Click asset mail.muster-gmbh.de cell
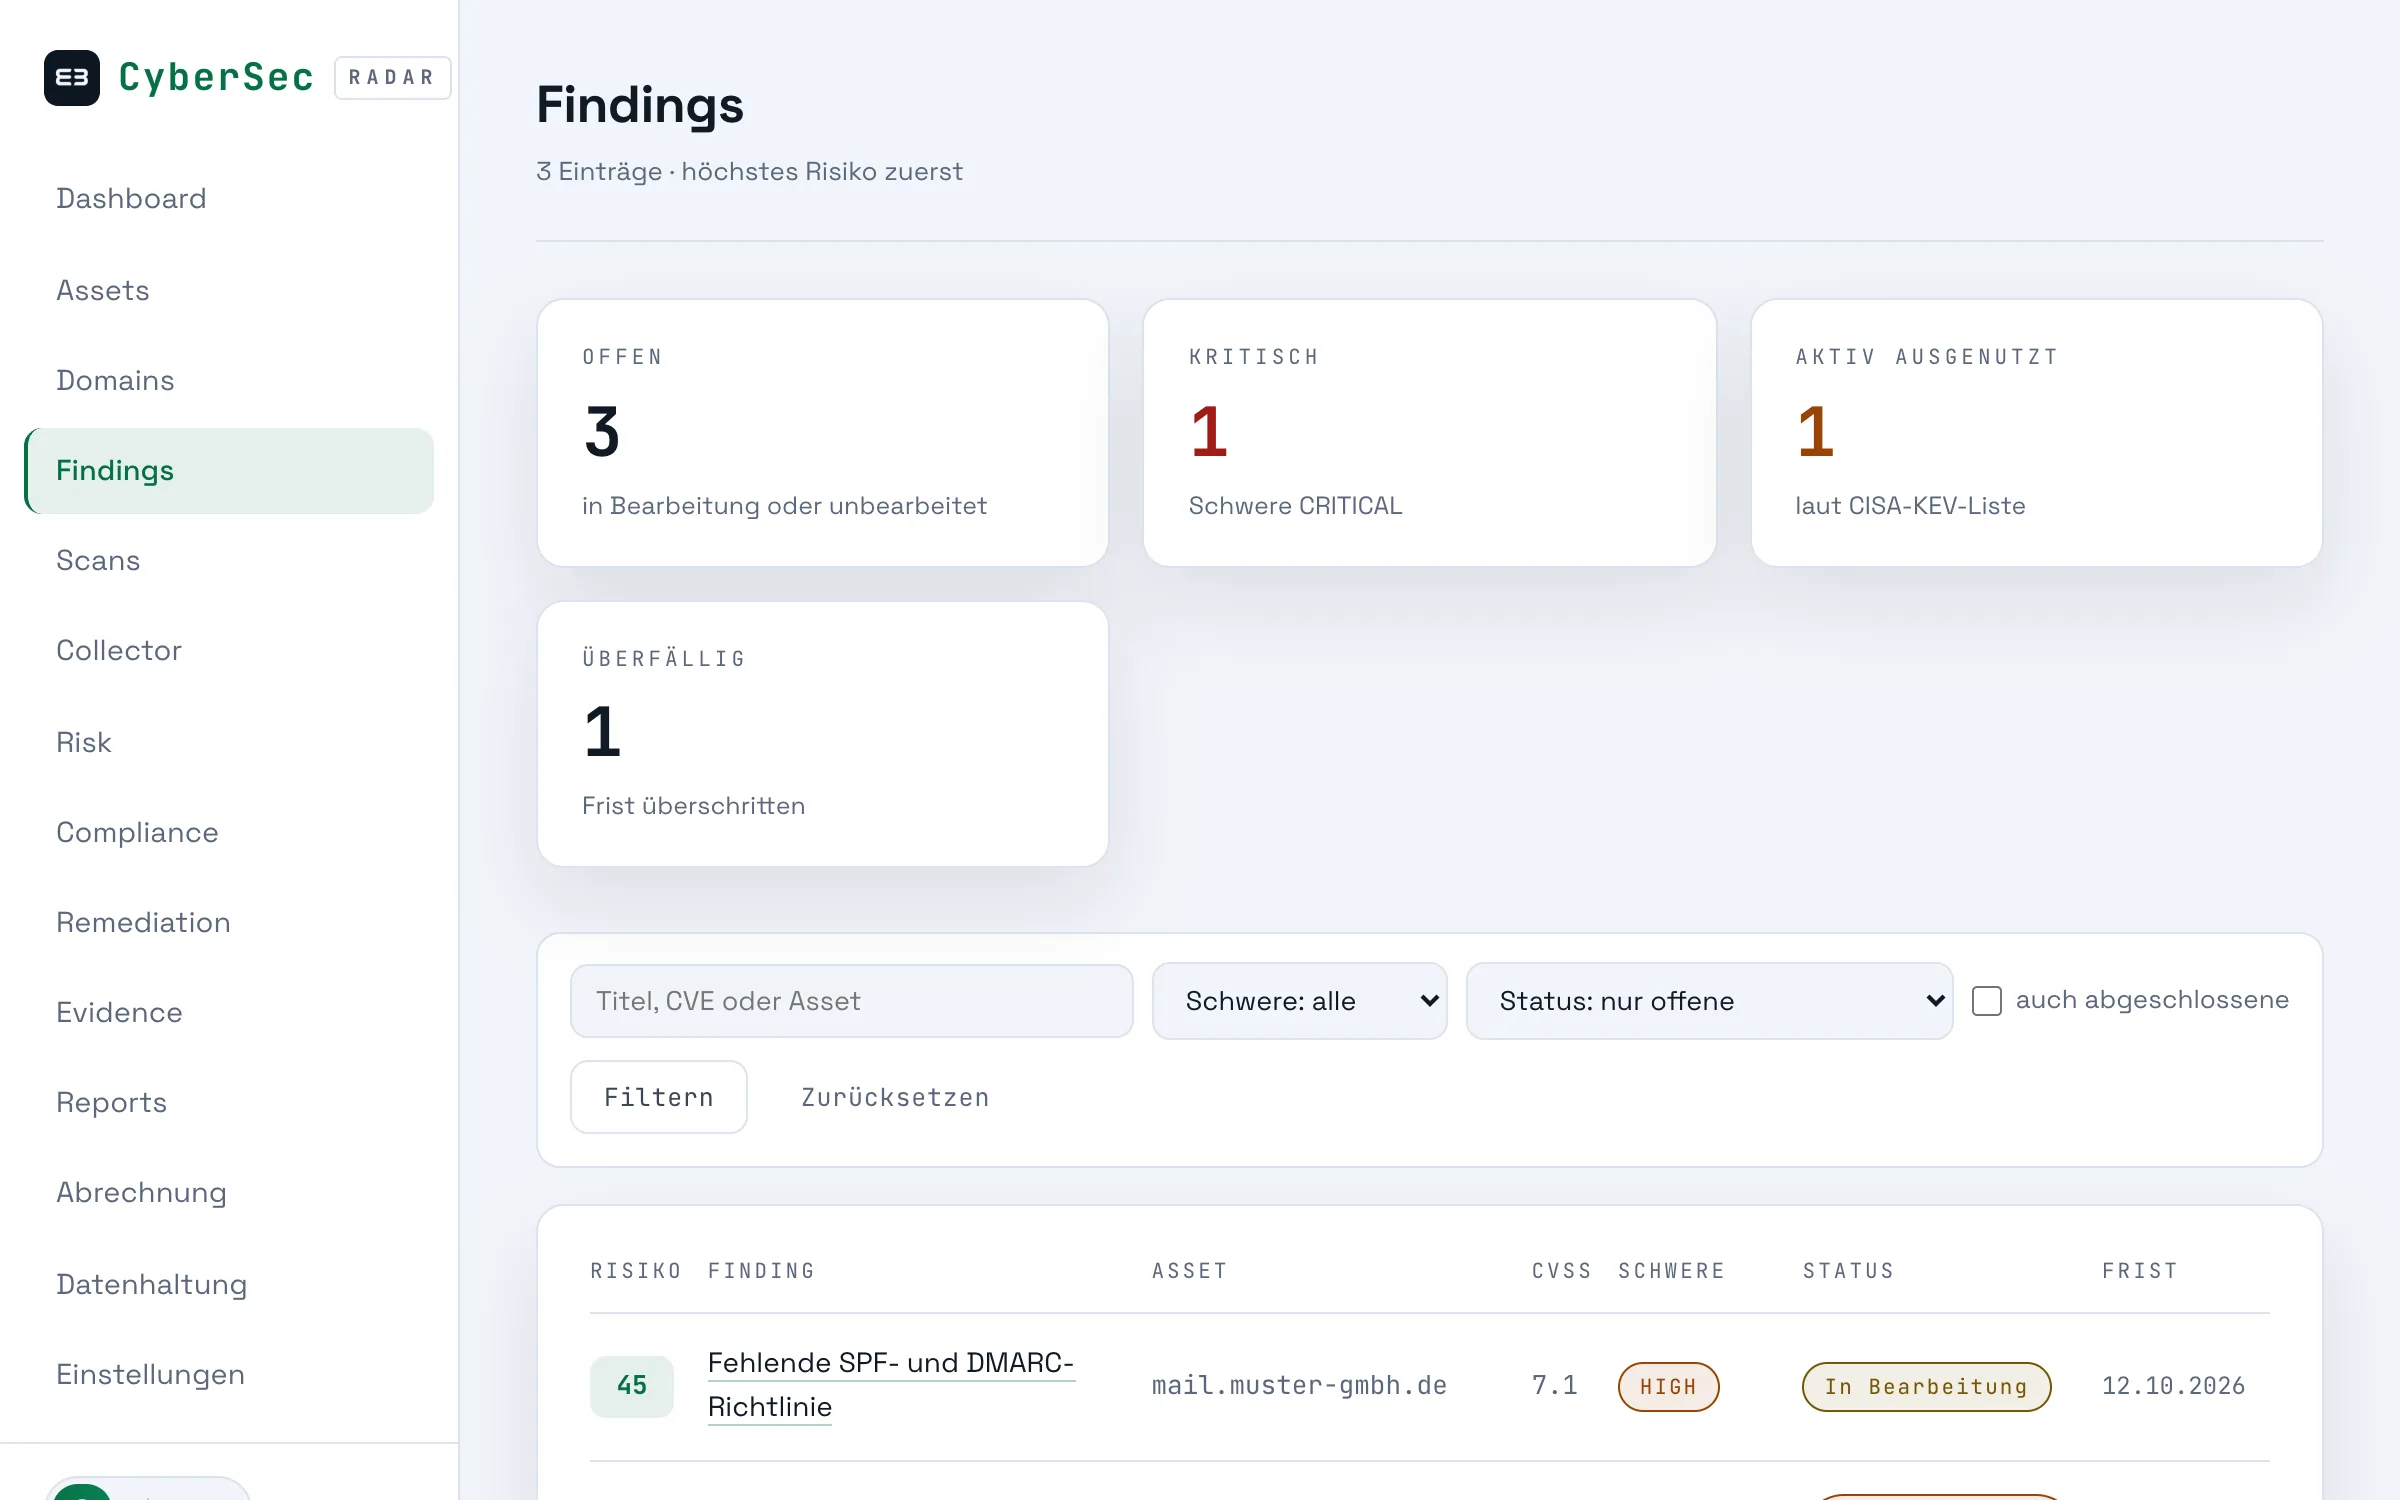Viewport: 2400px width, 1500px height. pyautogui.click(x=1300, y=1386)
